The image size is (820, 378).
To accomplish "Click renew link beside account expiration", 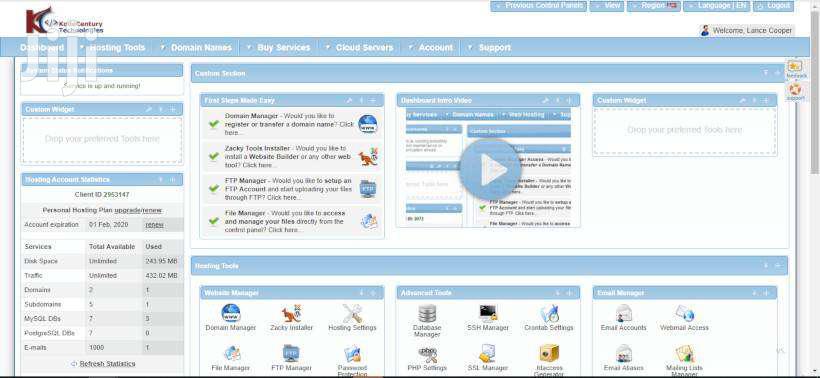I will coord(154,225).
